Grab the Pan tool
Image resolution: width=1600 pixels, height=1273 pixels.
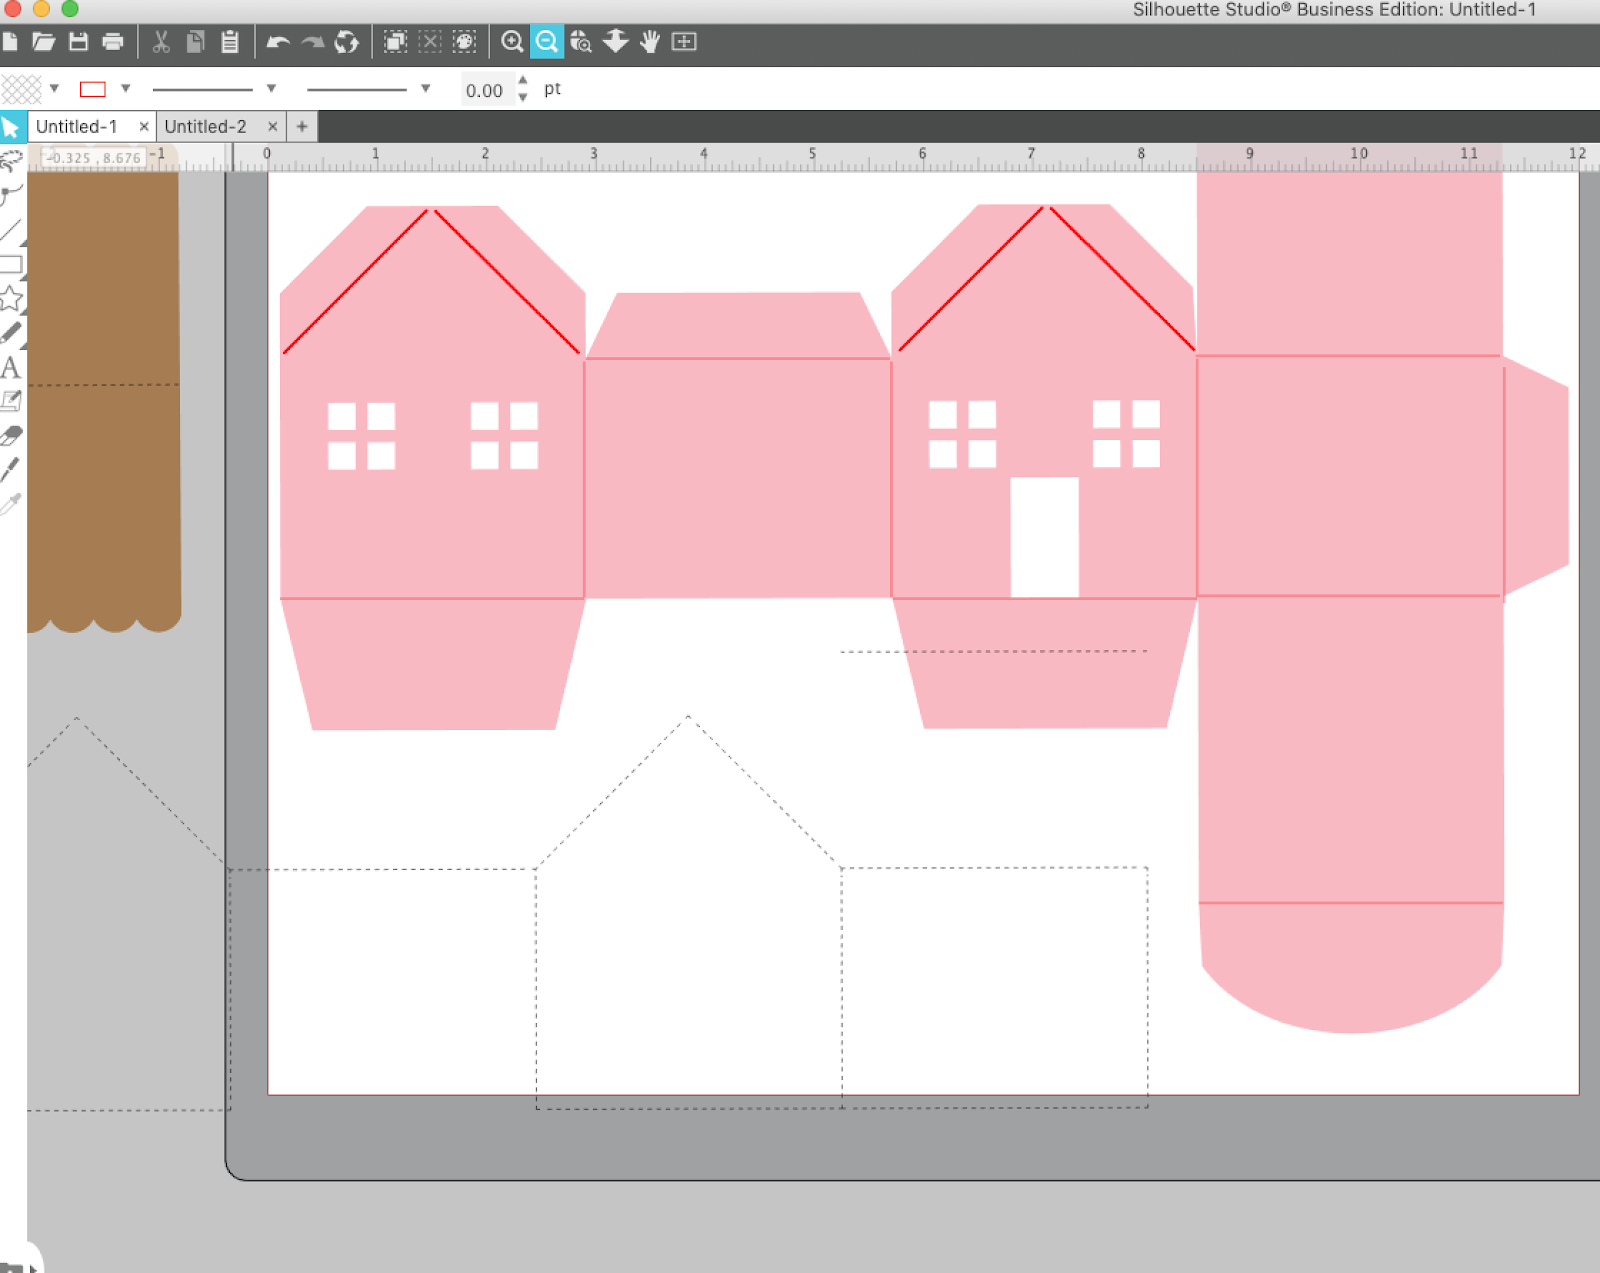[649, 42]
